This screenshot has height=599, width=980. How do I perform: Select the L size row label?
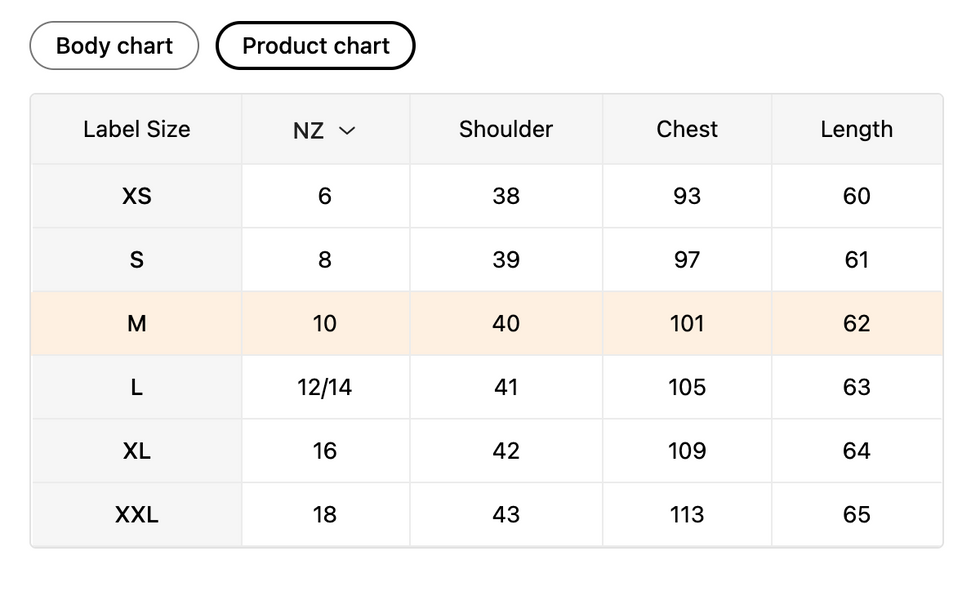coord(136,387)
